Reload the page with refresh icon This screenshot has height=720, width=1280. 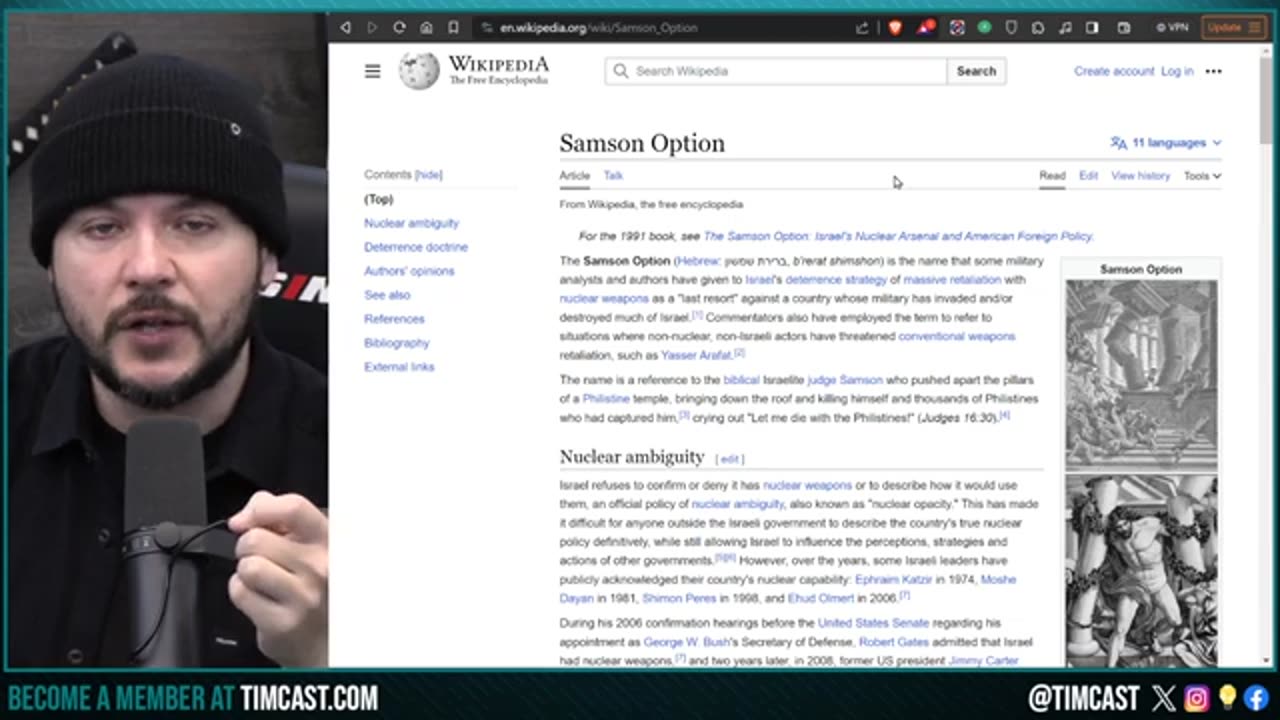coord(399,28)
